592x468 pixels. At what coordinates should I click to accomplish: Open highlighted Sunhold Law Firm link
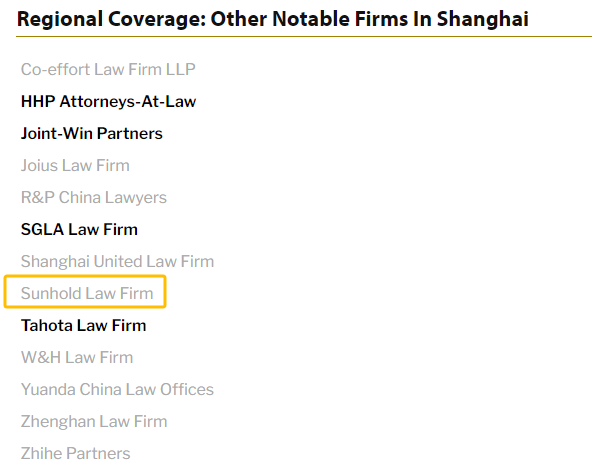pyautogui.click(x=87, y=293)
